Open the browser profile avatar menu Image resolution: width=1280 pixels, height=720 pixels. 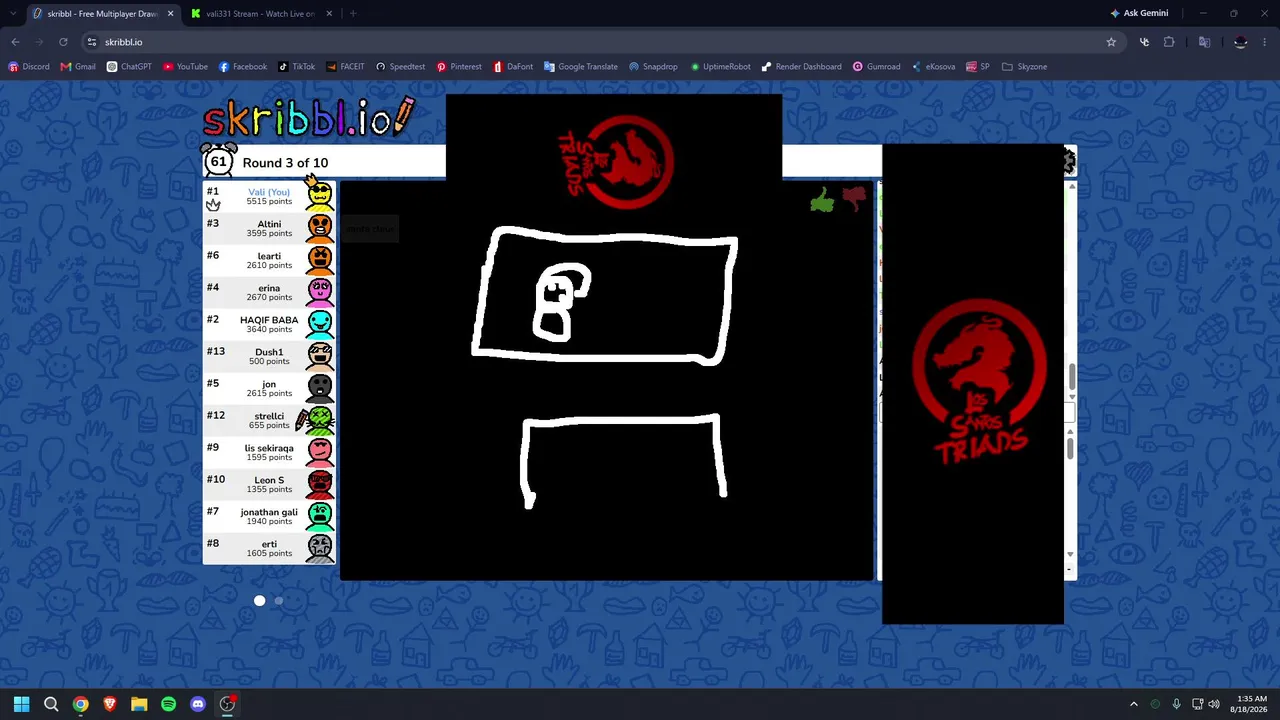(1241, 42)
